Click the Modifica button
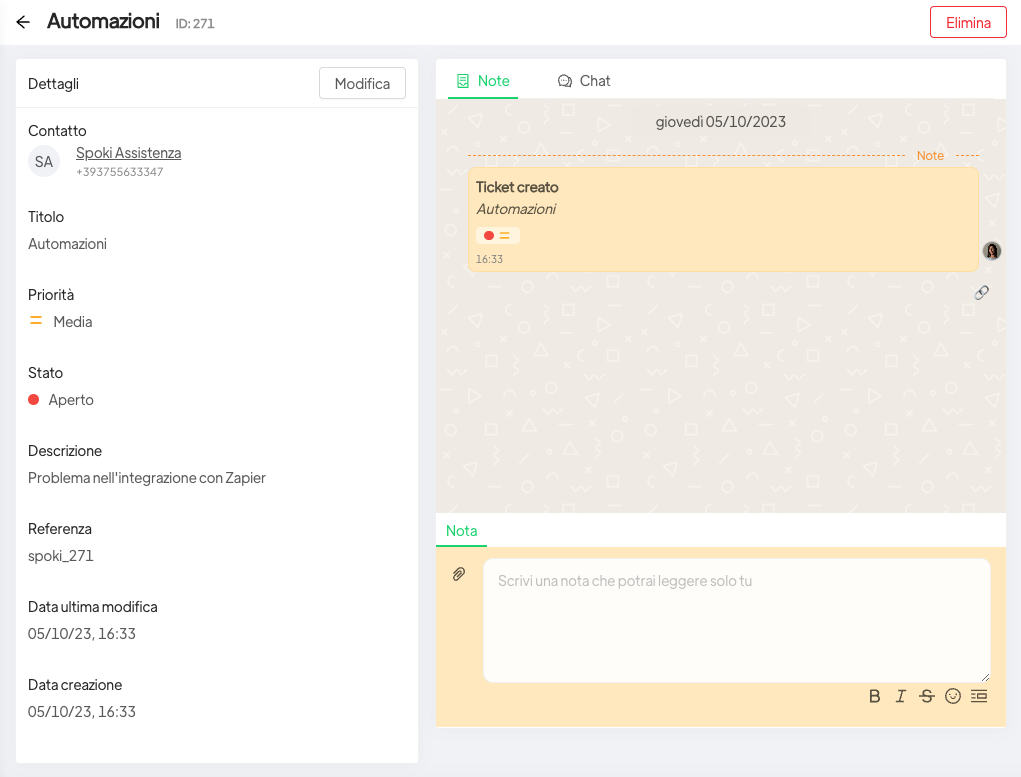The width and height of the screenshot is (1021, 777). [362, 84]
